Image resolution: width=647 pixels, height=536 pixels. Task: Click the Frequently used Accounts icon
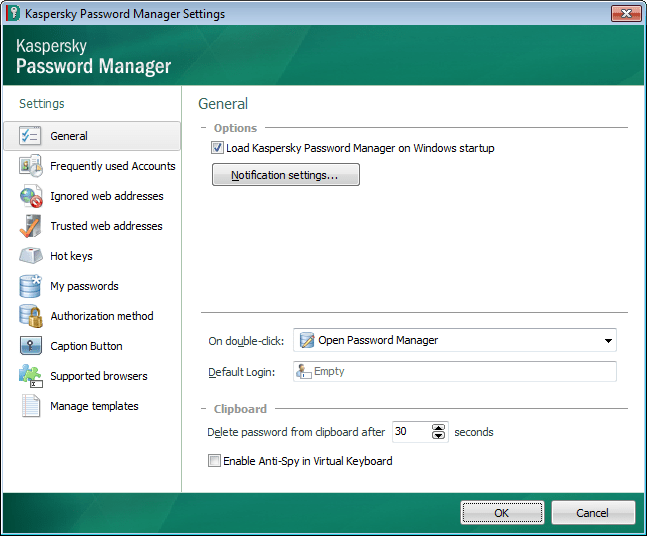(30, 166)
